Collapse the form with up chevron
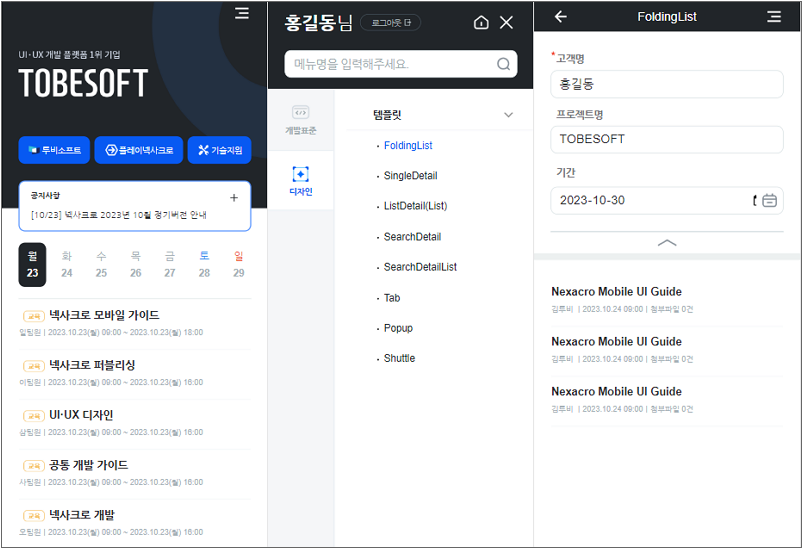 tap(667, 242)
